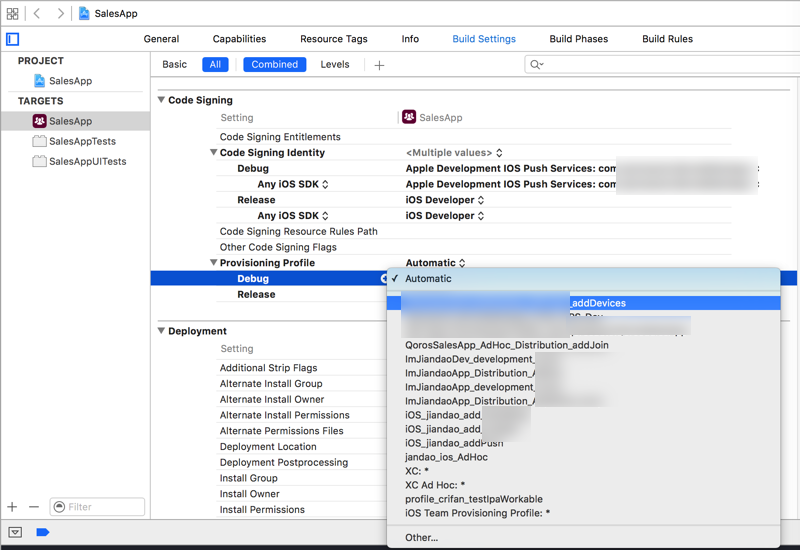Click the targets Filter input field

[x=97, y=507]
